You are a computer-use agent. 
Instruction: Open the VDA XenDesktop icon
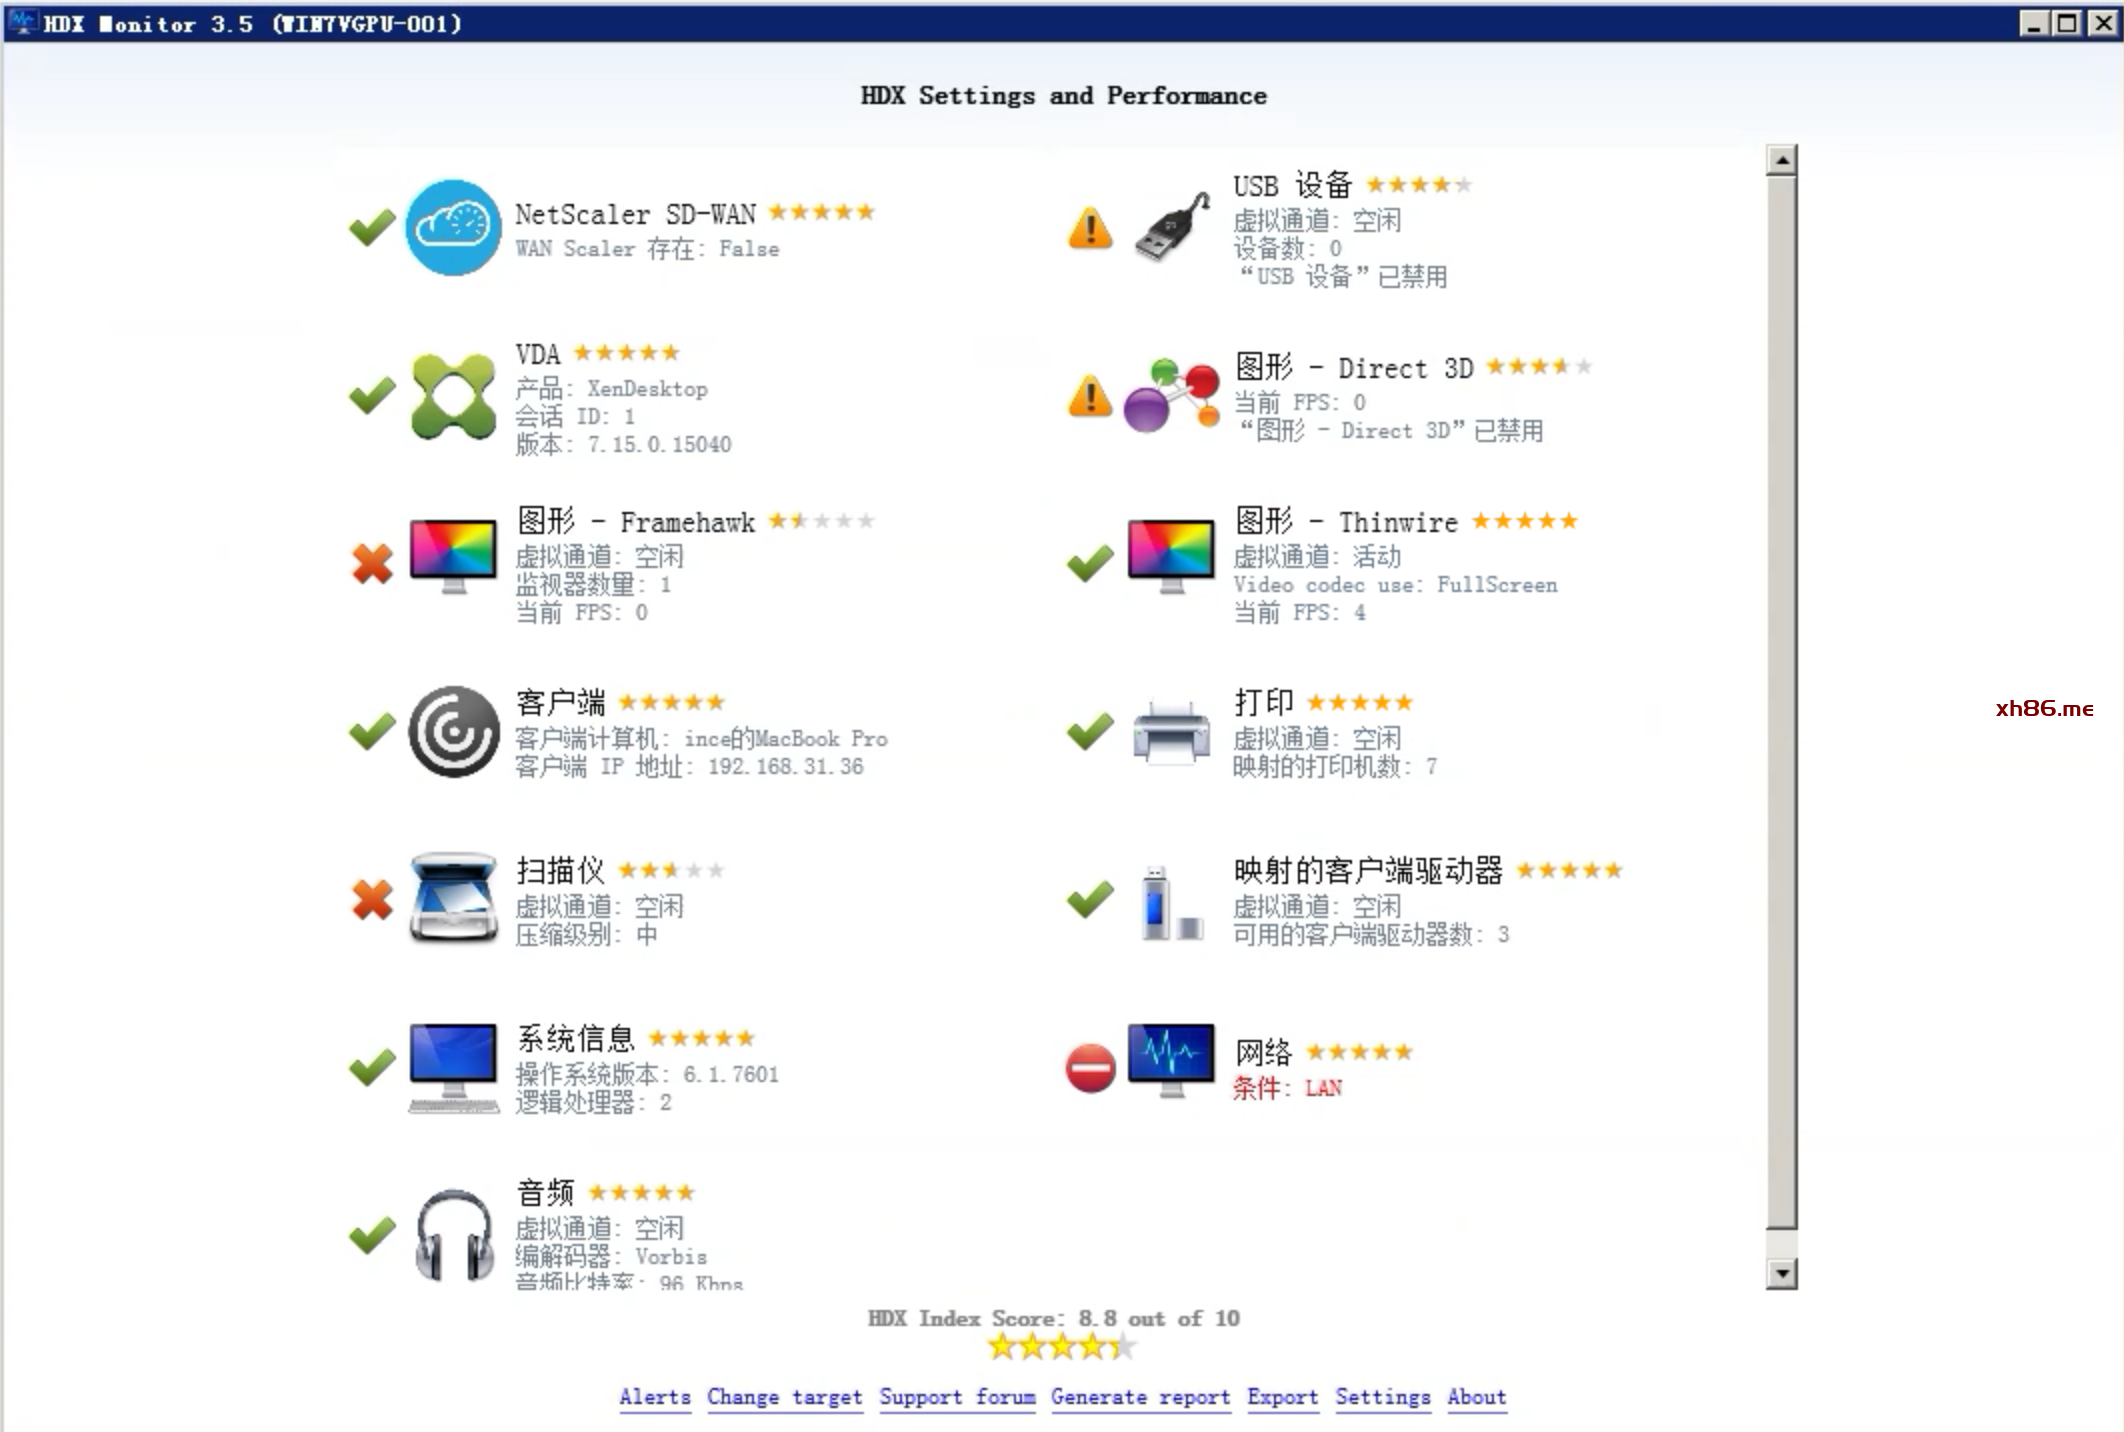coord(453,397)
